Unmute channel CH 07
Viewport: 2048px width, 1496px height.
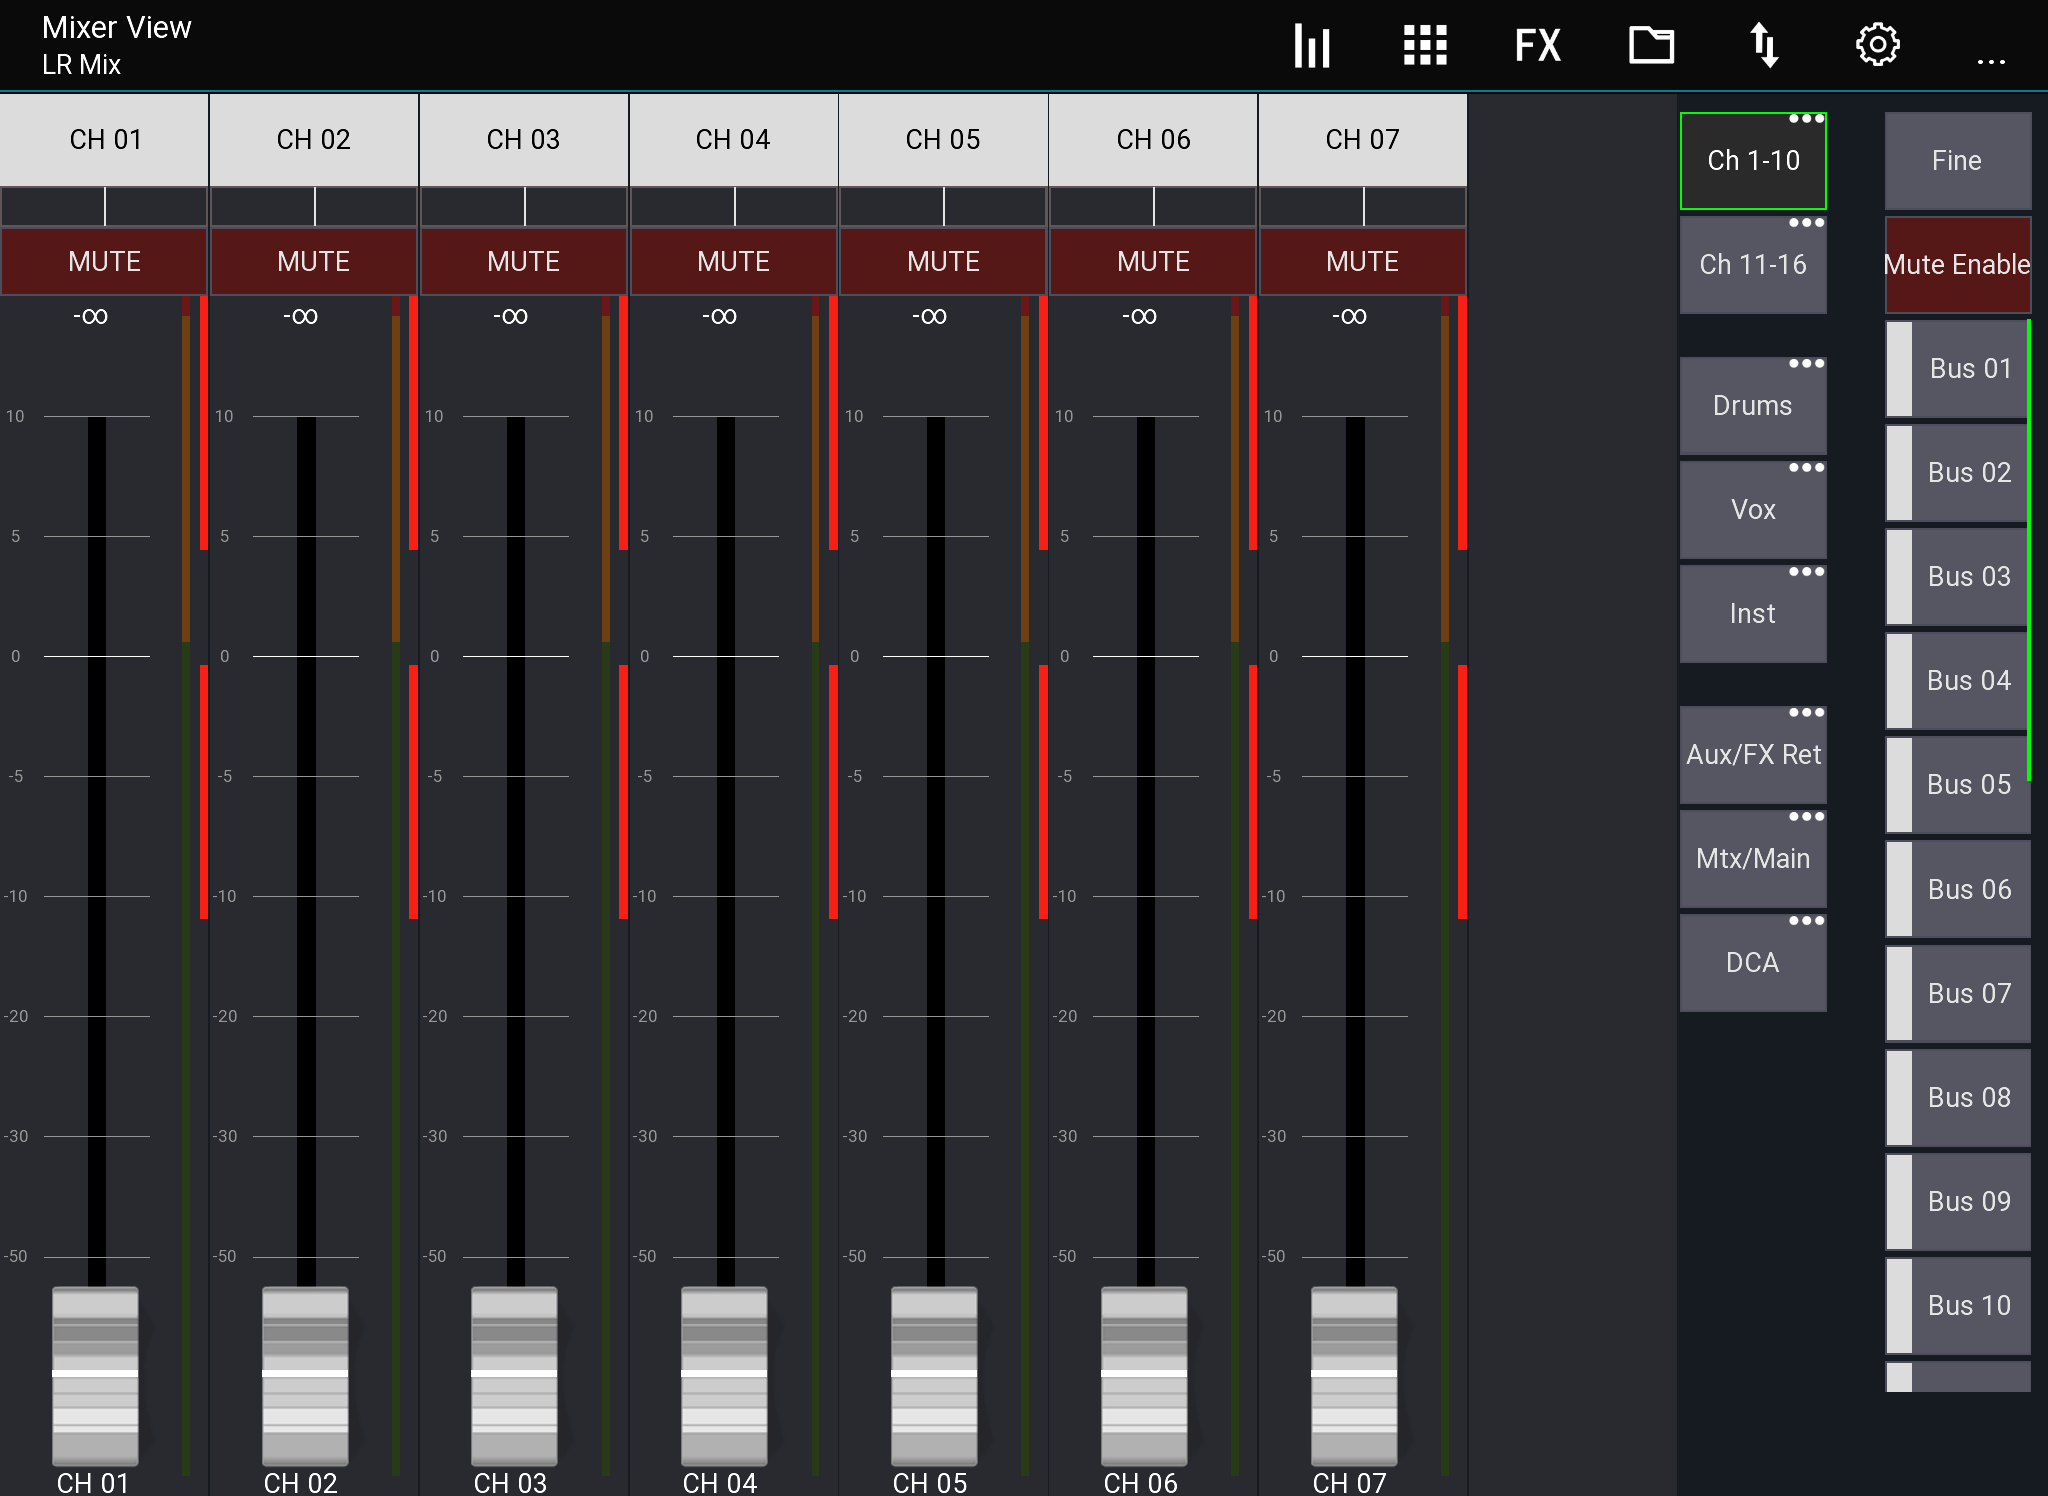click(1362, 261)
